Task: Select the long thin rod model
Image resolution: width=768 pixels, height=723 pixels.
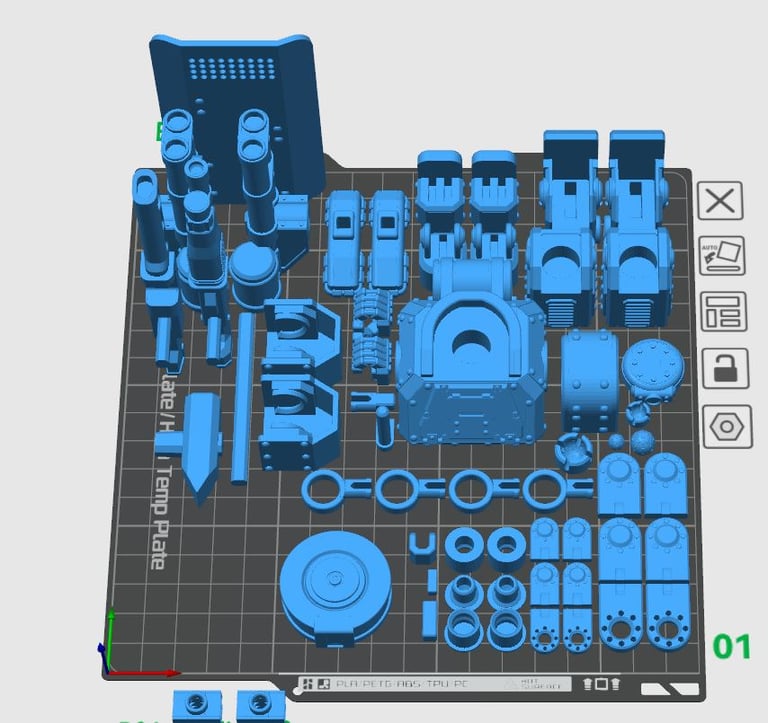Action: tap(243, 398)
